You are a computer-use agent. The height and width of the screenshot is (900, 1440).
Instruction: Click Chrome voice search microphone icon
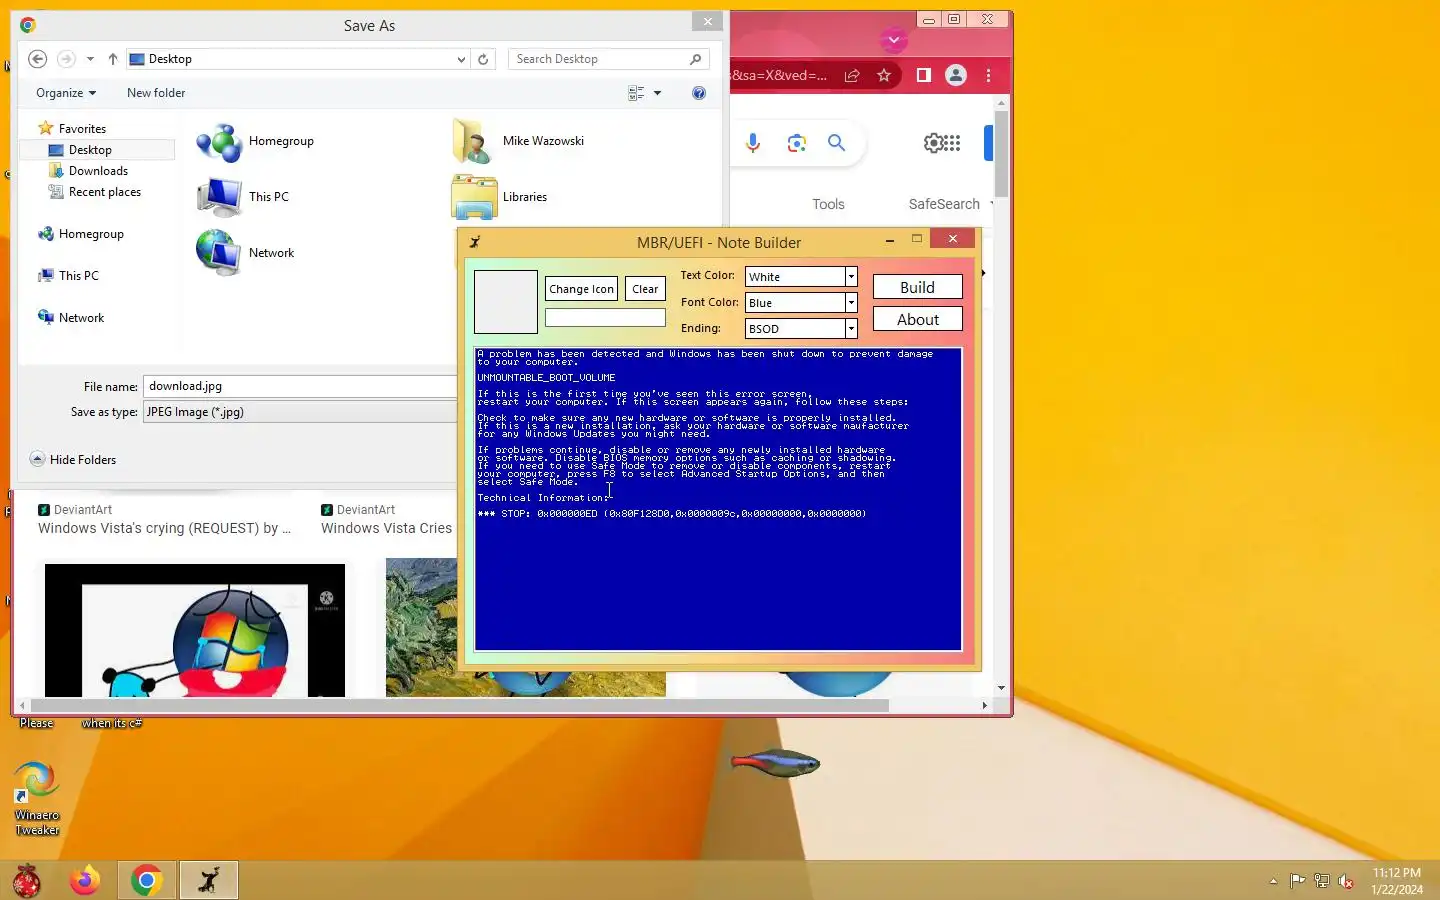pyautogui.click(x=753, y=143)
